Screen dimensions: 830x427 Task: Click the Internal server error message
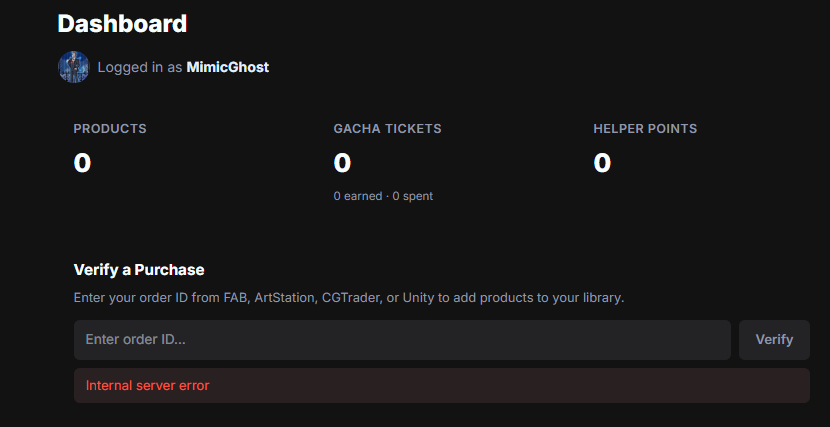tap(148, 385)
